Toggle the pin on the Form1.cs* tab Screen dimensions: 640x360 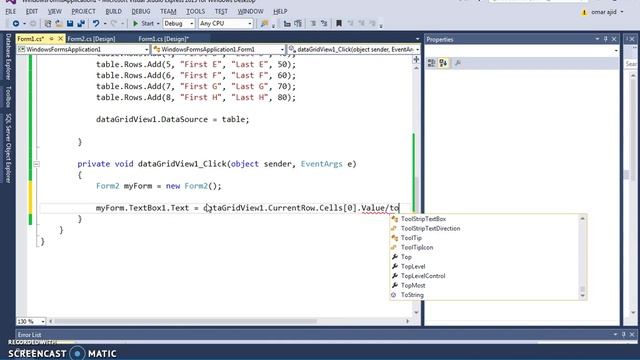(51, 38)
